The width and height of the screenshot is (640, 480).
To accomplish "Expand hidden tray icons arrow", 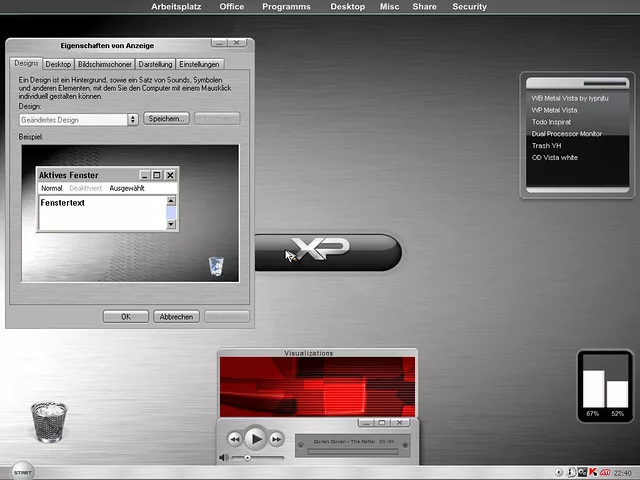I will tap(559, 472).
